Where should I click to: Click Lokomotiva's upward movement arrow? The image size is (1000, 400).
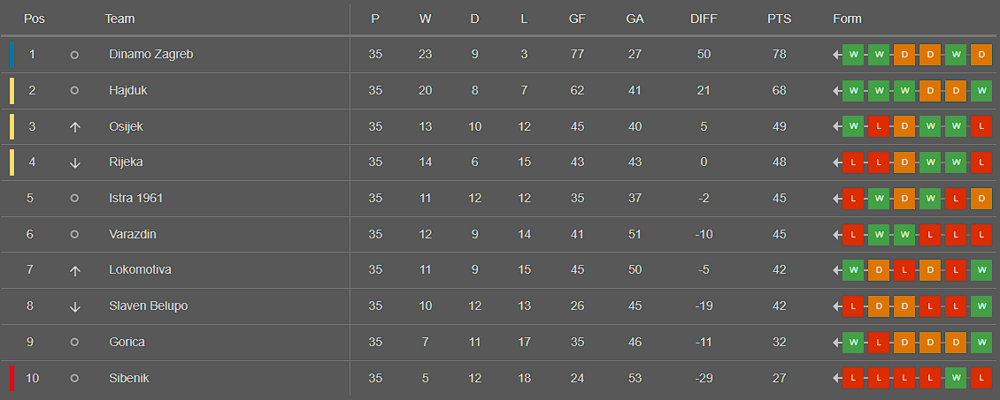coord(75,270)
